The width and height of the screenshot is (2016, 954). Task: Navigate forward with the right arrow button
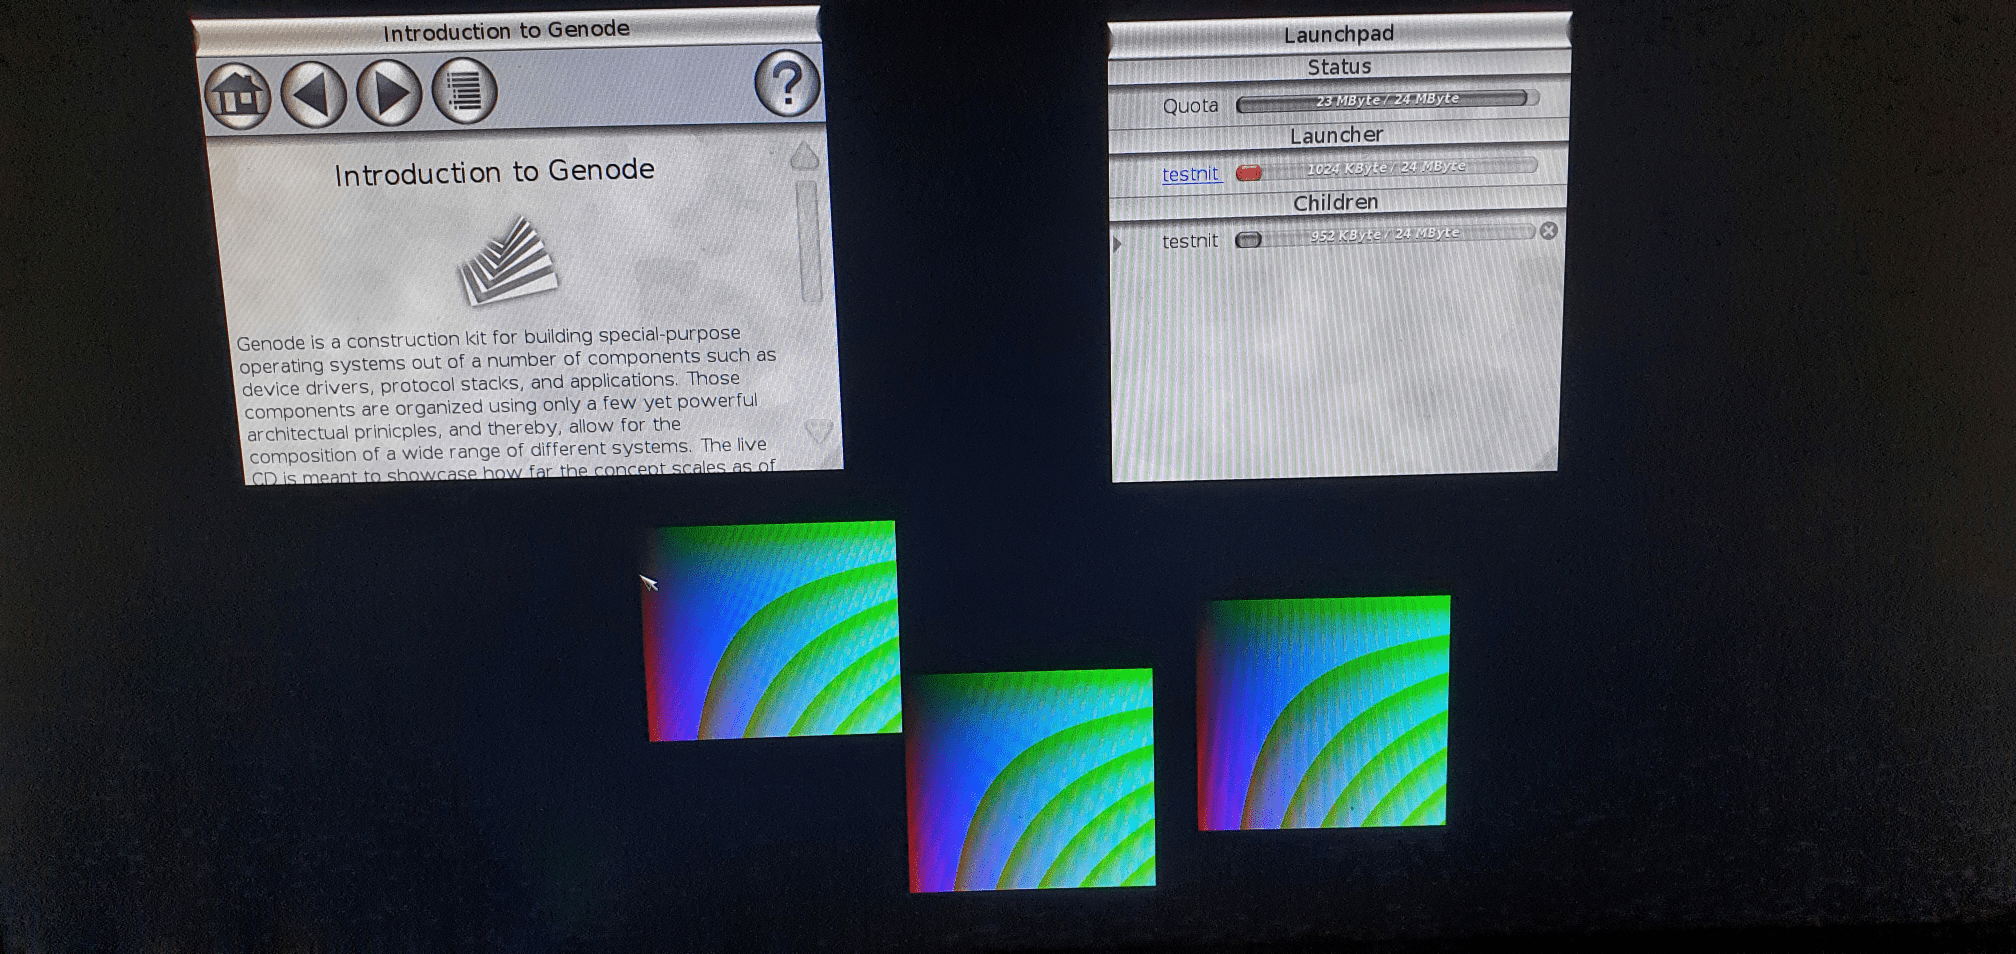click(x=389, y=93)
